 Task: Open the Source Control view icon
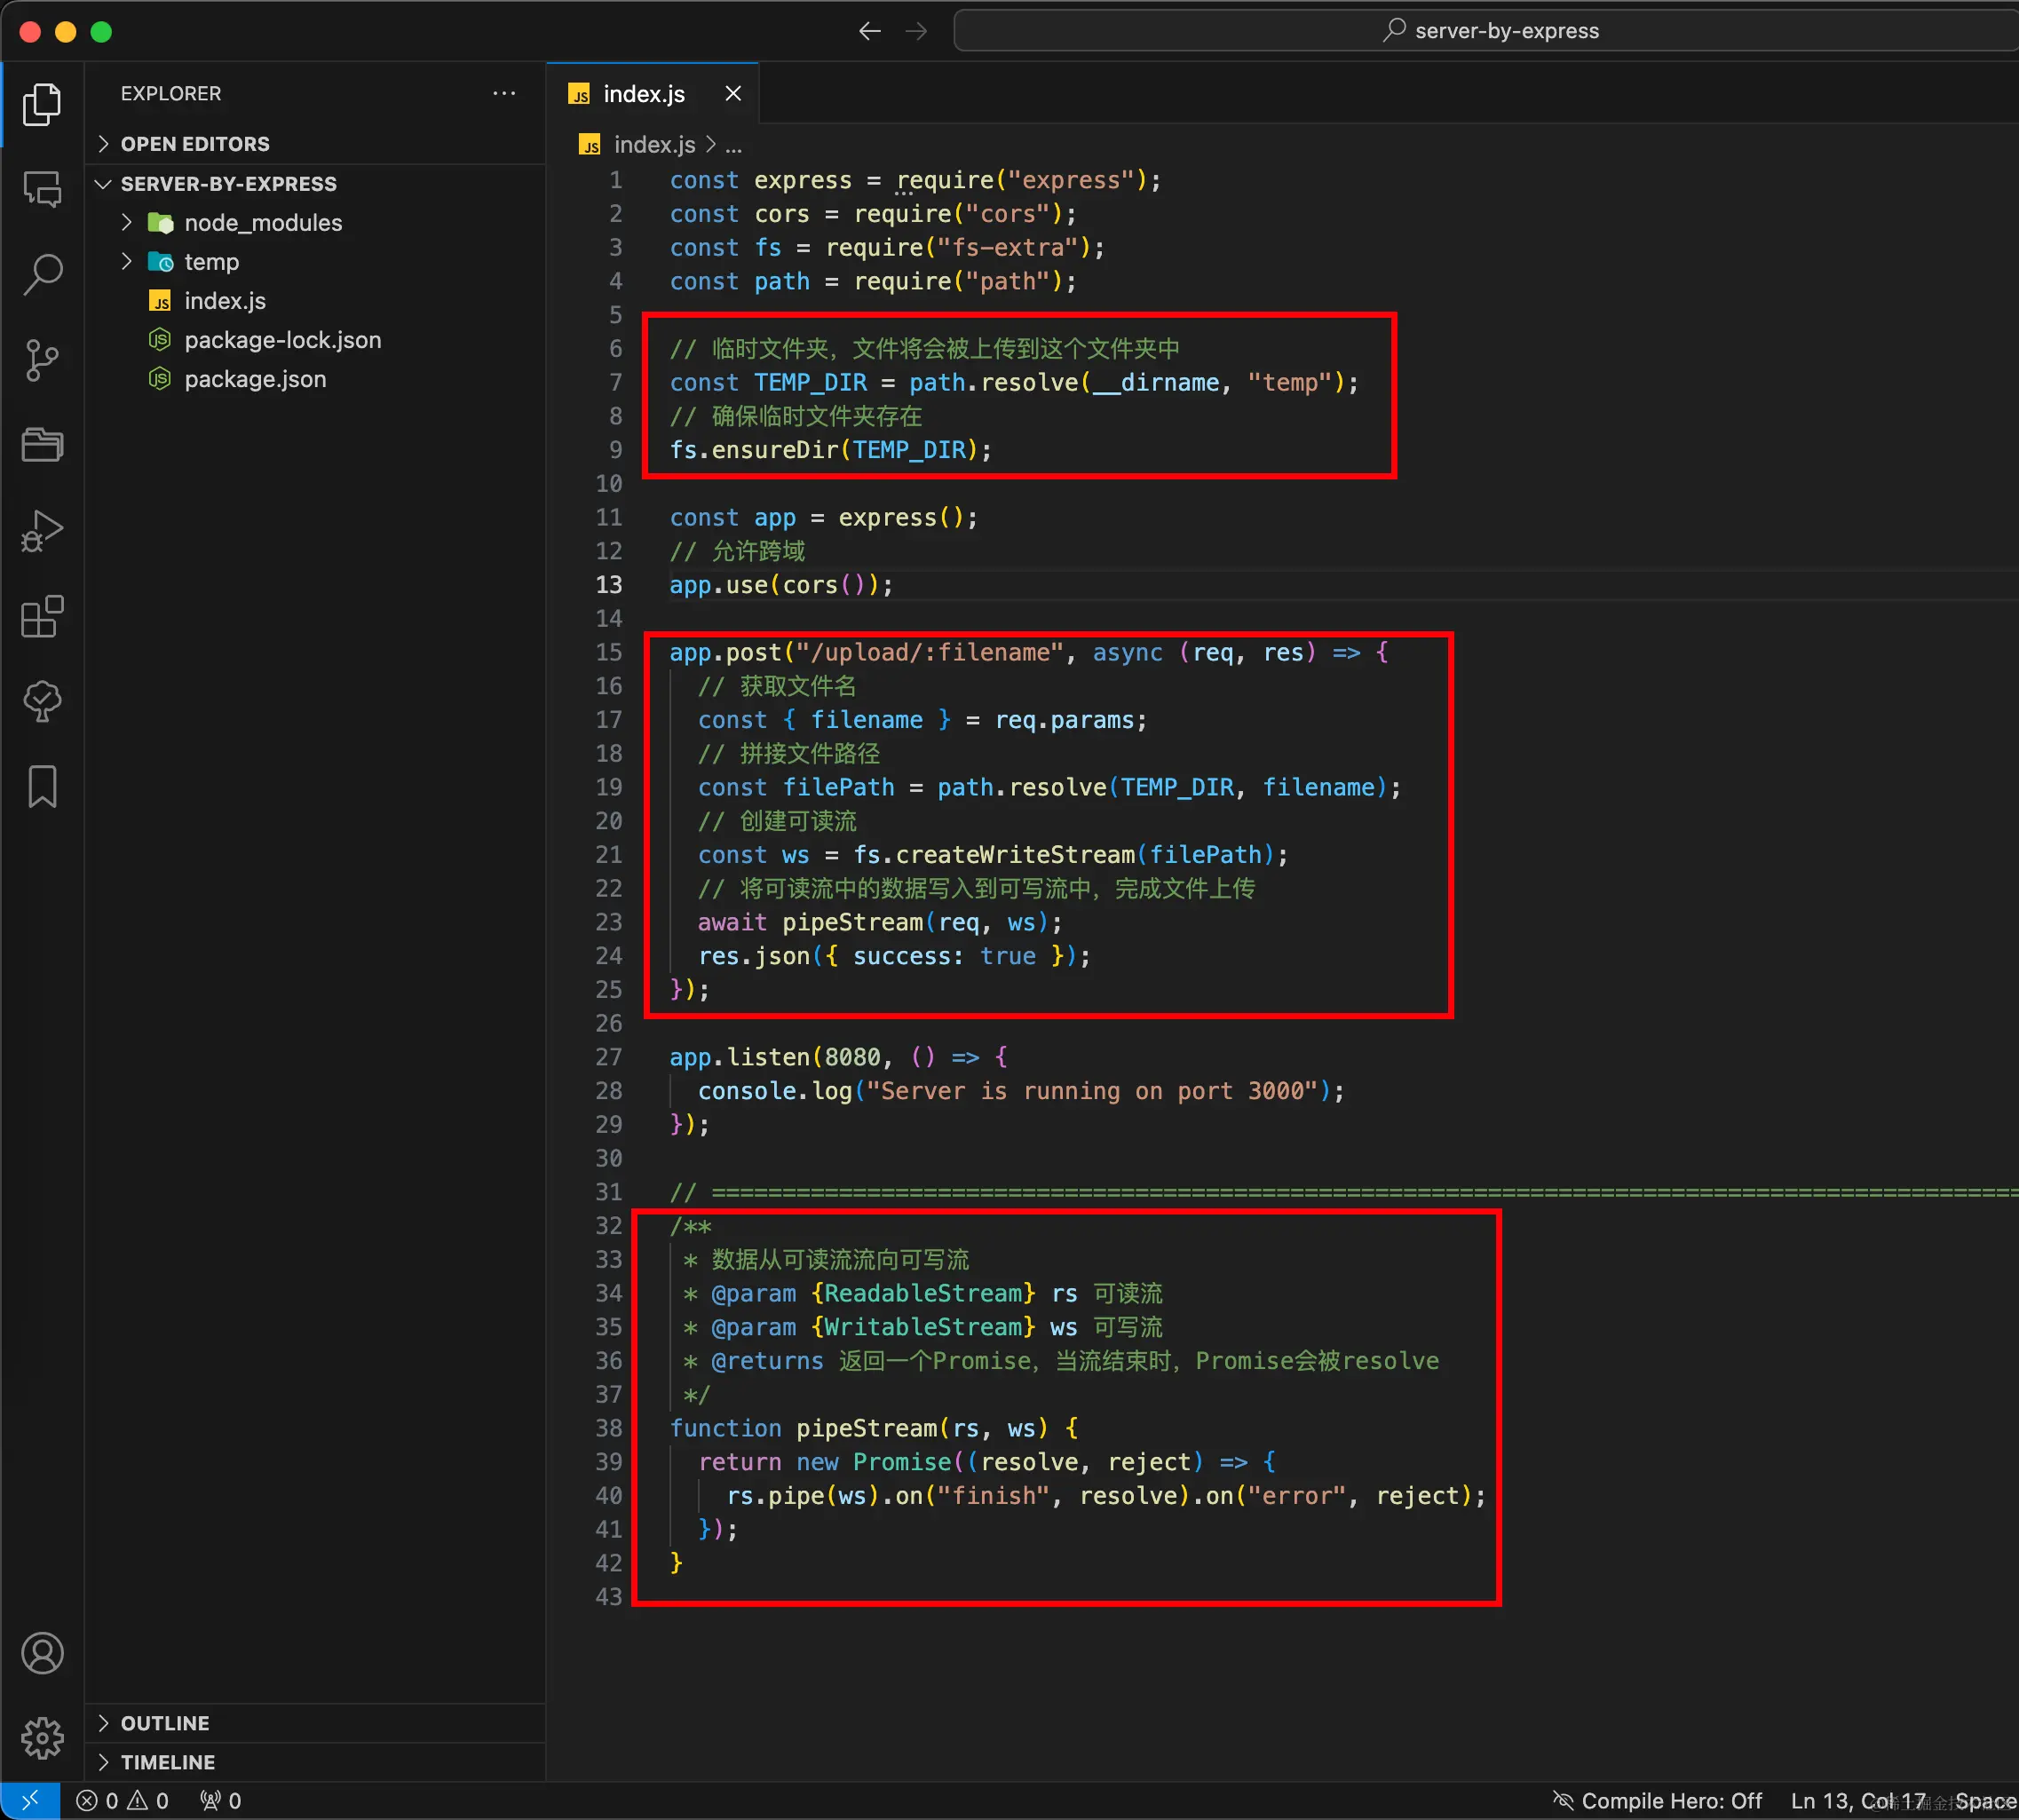42,360
